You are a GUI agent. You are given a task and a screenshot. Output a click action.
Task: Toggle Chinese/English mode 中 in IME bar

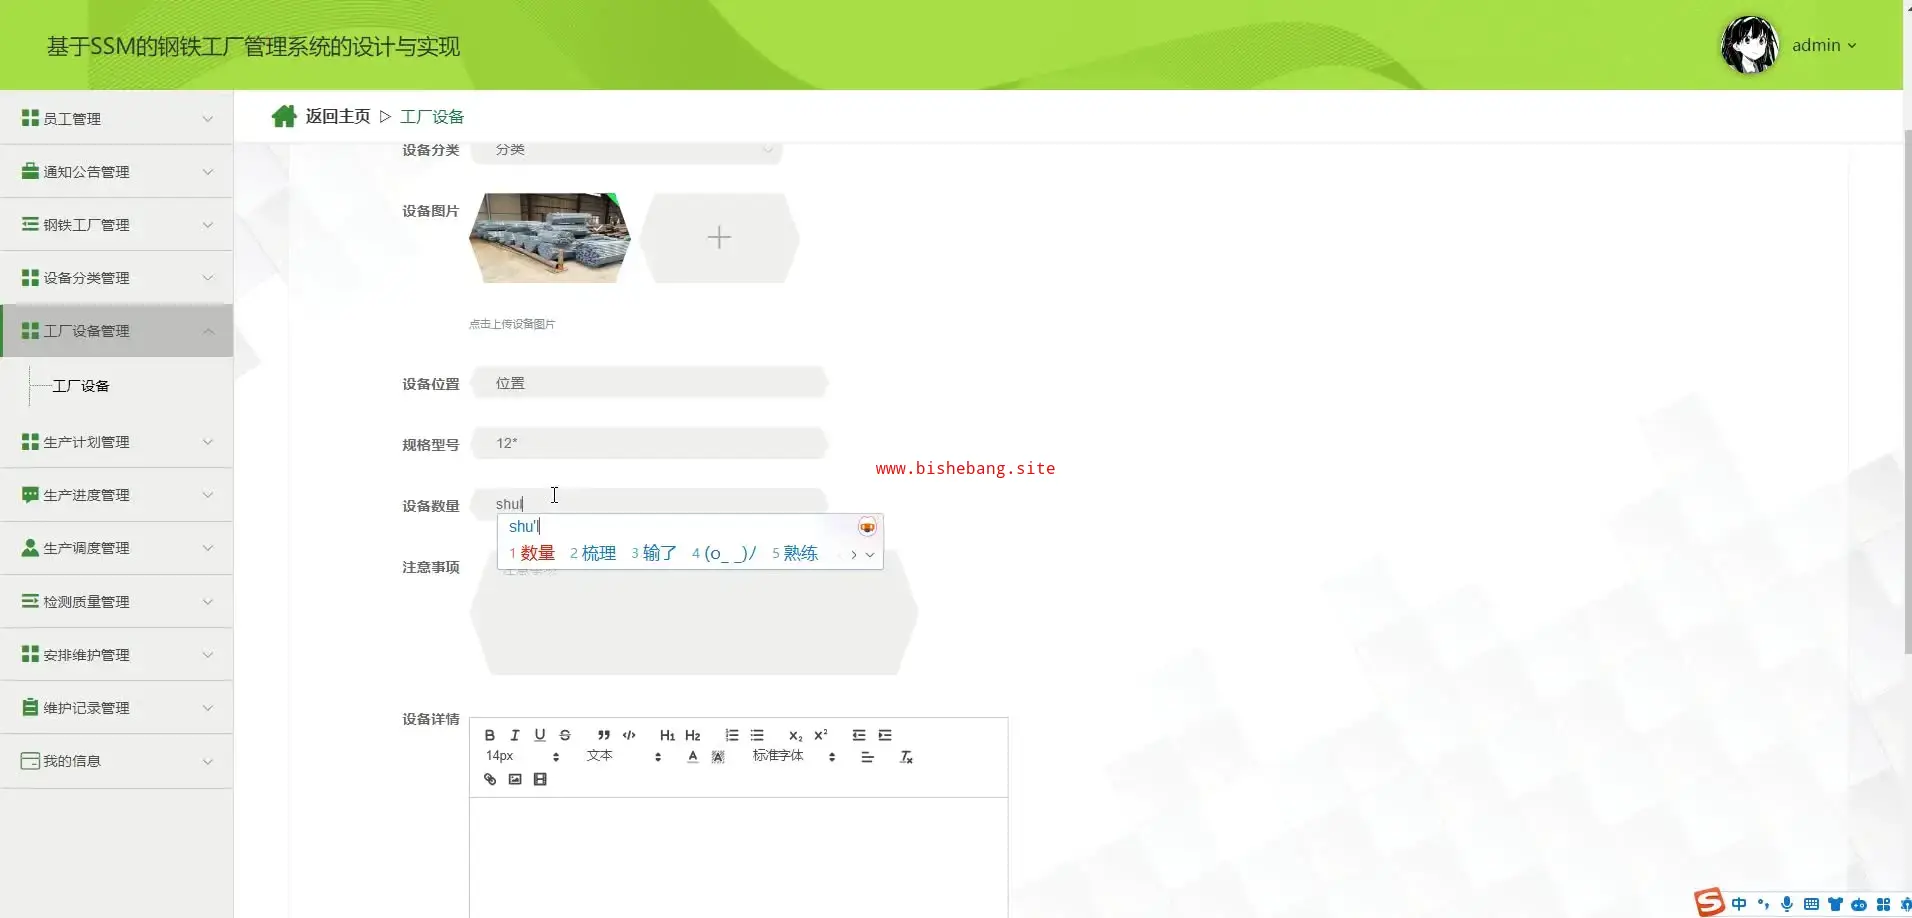coord(1739,904)
